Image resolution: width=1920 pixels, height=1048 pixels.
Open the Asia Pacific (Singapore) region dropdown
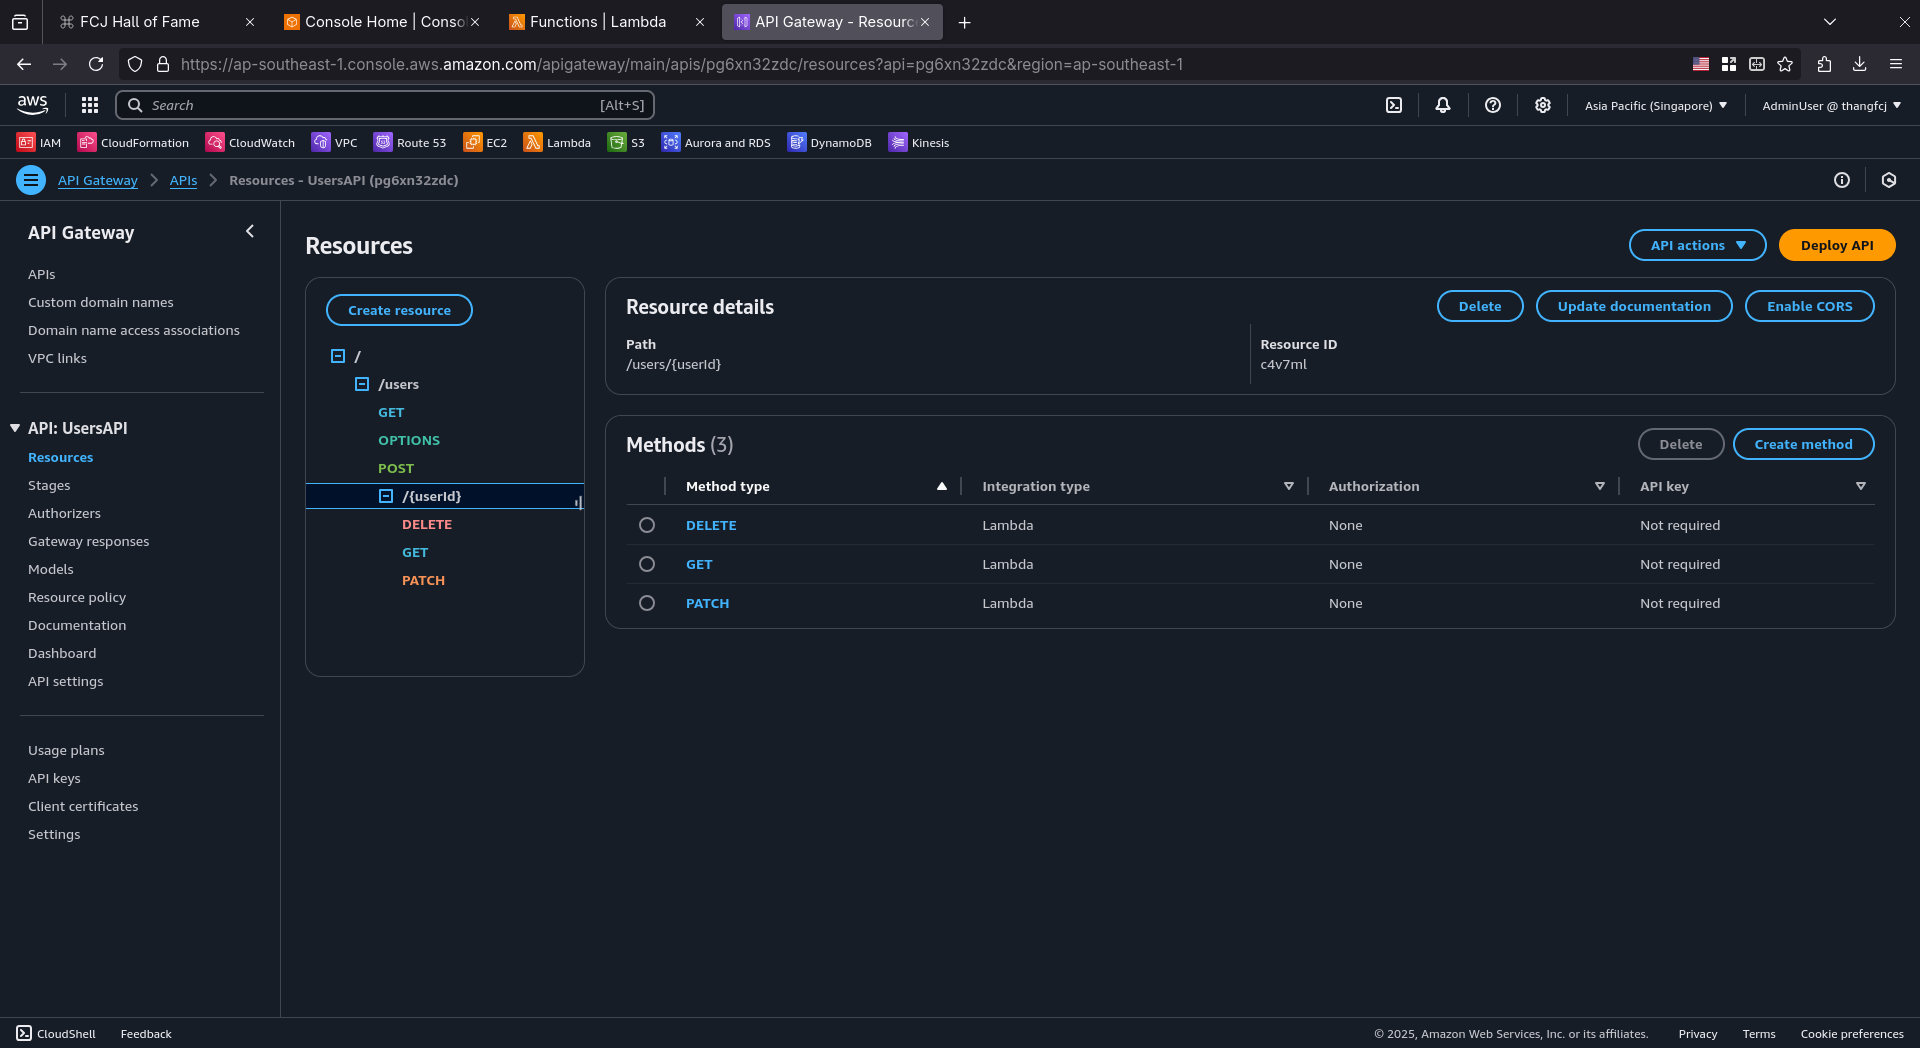point(1656,105)
